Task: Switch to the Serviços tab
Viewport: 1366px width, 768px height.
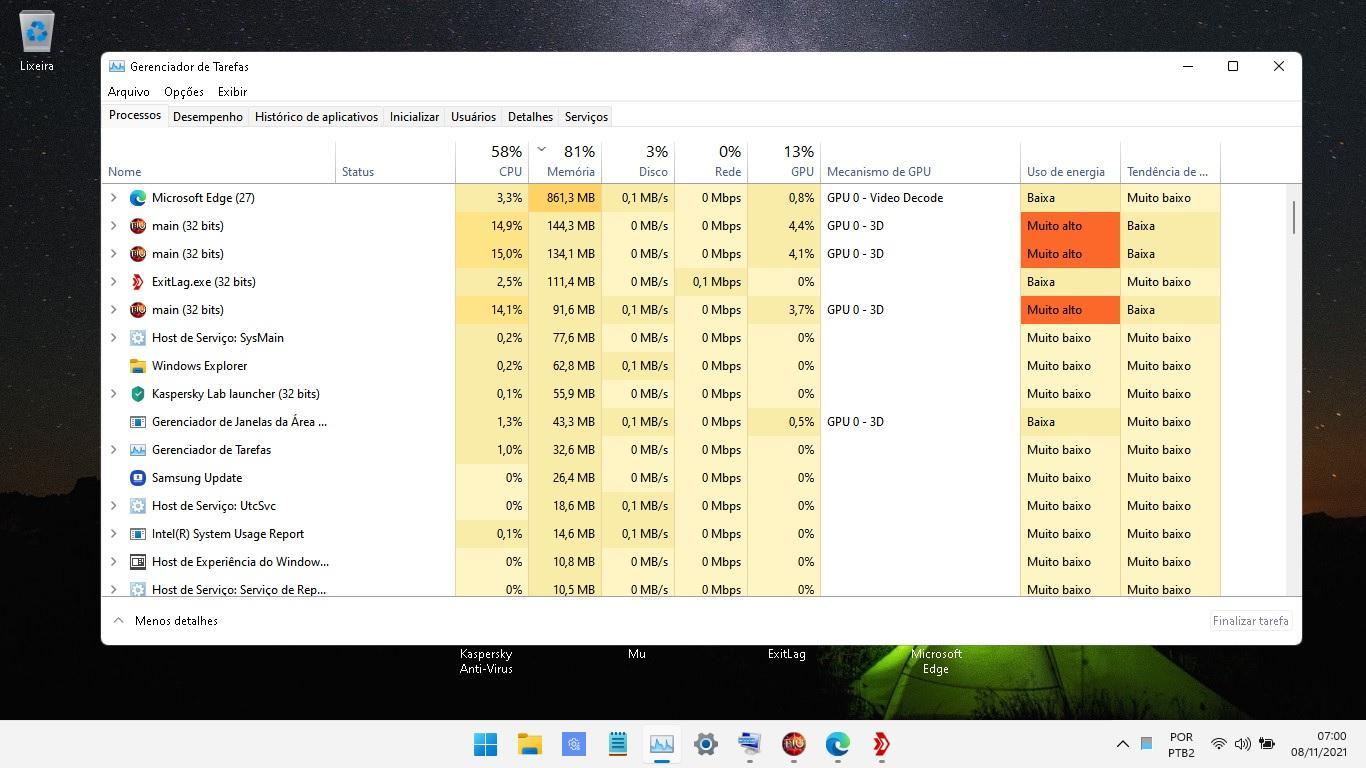Action: (x=586, y=117)
